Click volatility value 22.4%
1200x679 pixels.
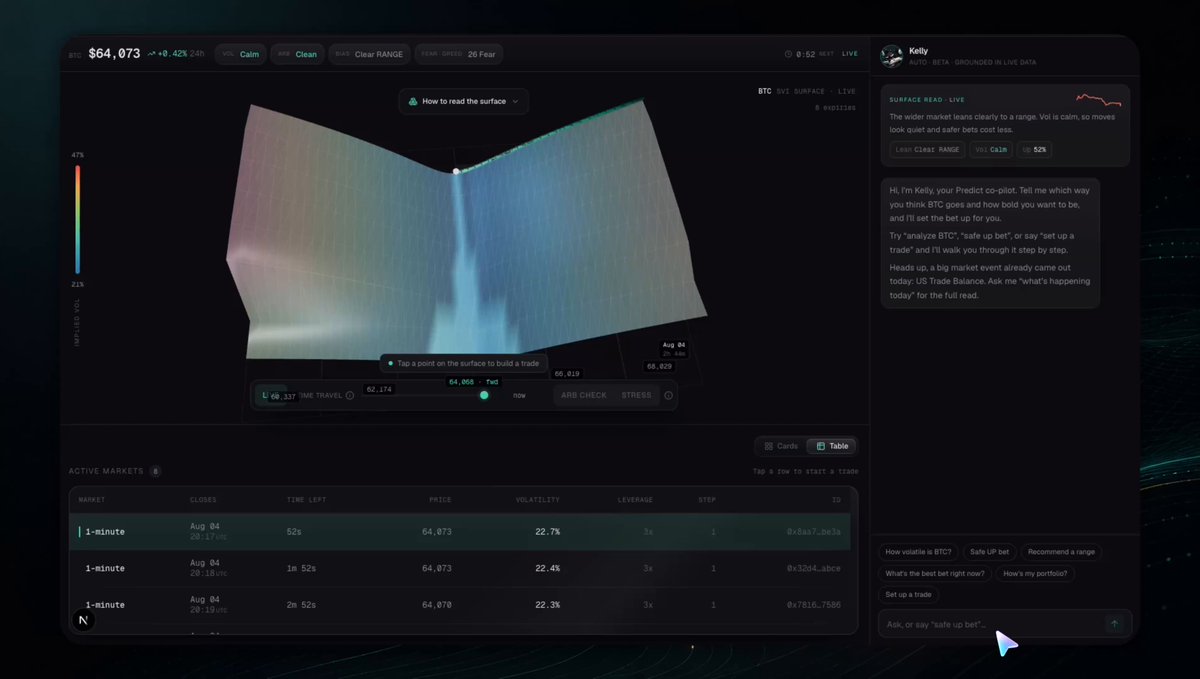pos(547,568)
